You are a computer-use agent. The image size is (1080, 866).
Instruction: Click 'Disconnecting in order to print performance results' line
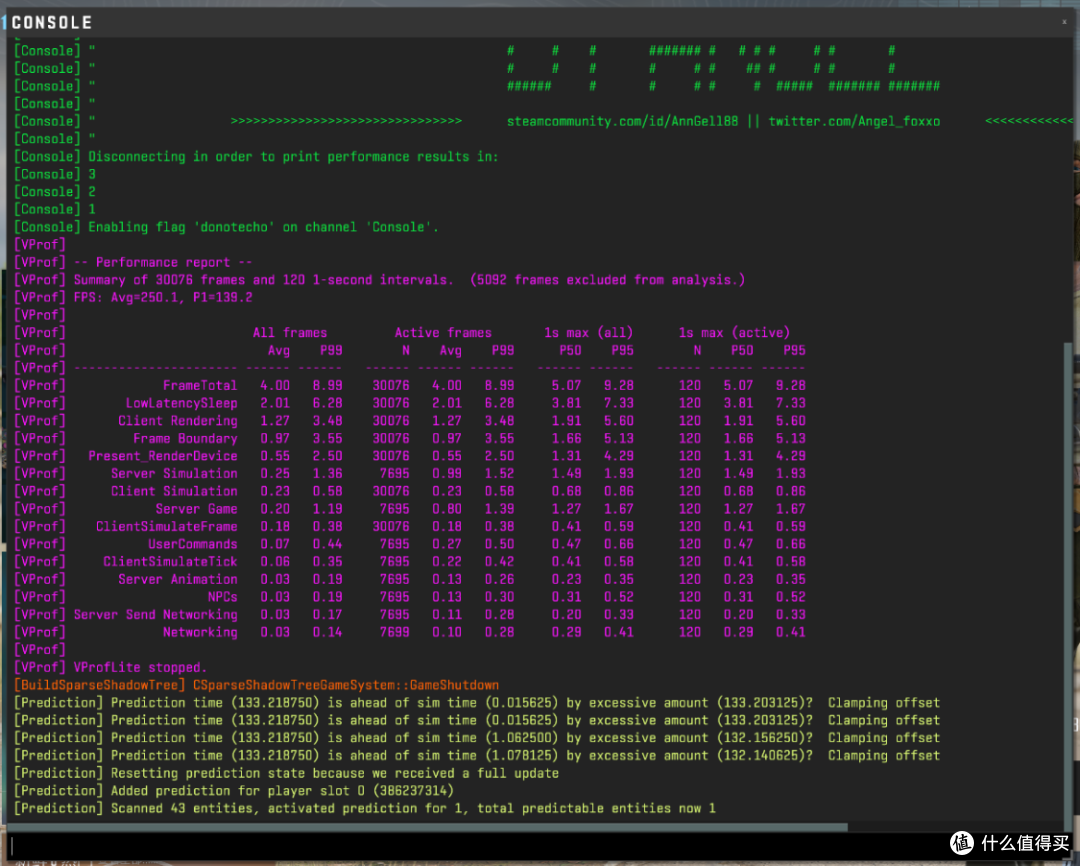256,157
